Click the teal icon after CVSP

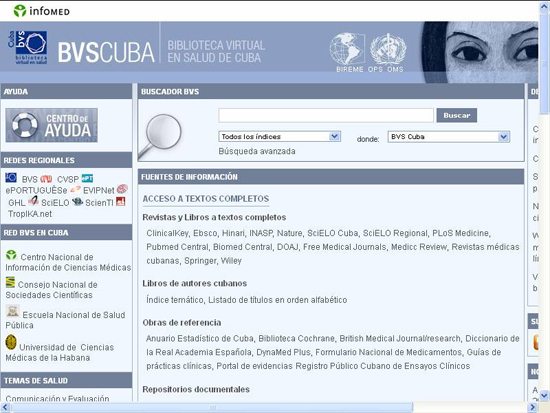[x=87, y=178]
